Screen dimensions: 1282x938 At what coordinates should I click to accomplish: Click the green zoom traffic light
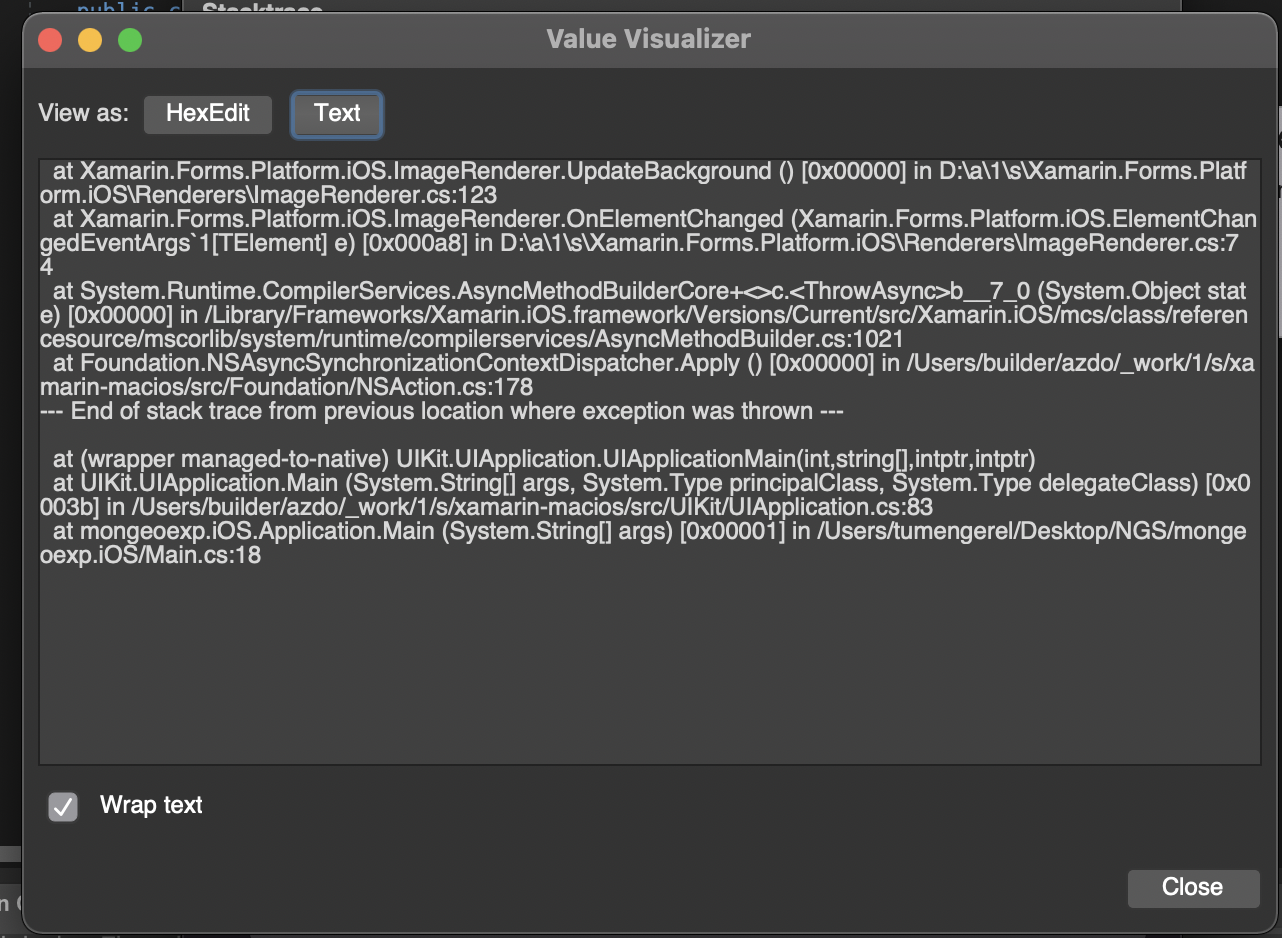[x=128, y=39]
